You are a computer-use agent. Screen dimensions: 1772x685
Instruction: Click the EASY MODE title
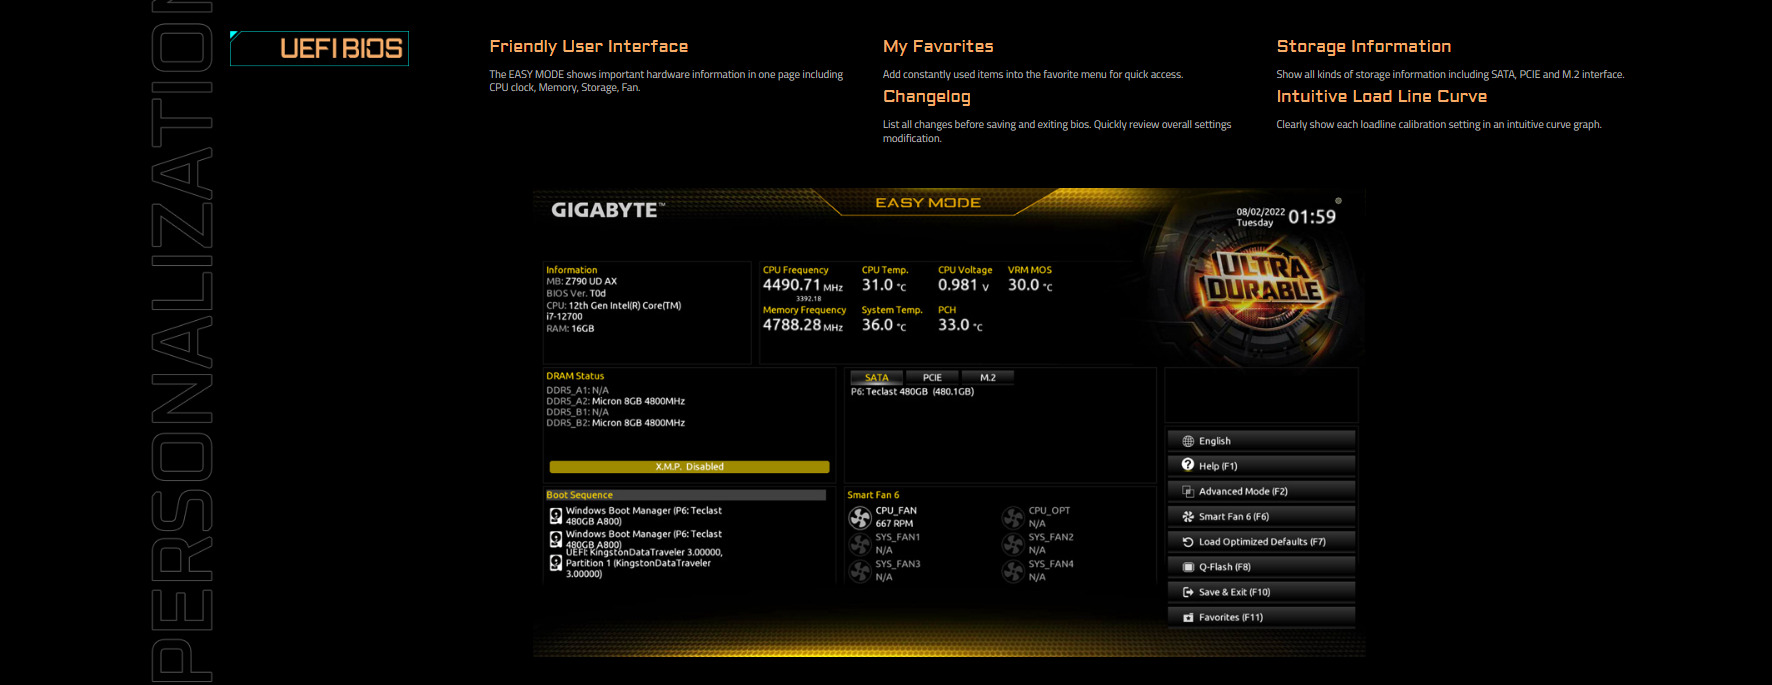(x=928, y=203)
